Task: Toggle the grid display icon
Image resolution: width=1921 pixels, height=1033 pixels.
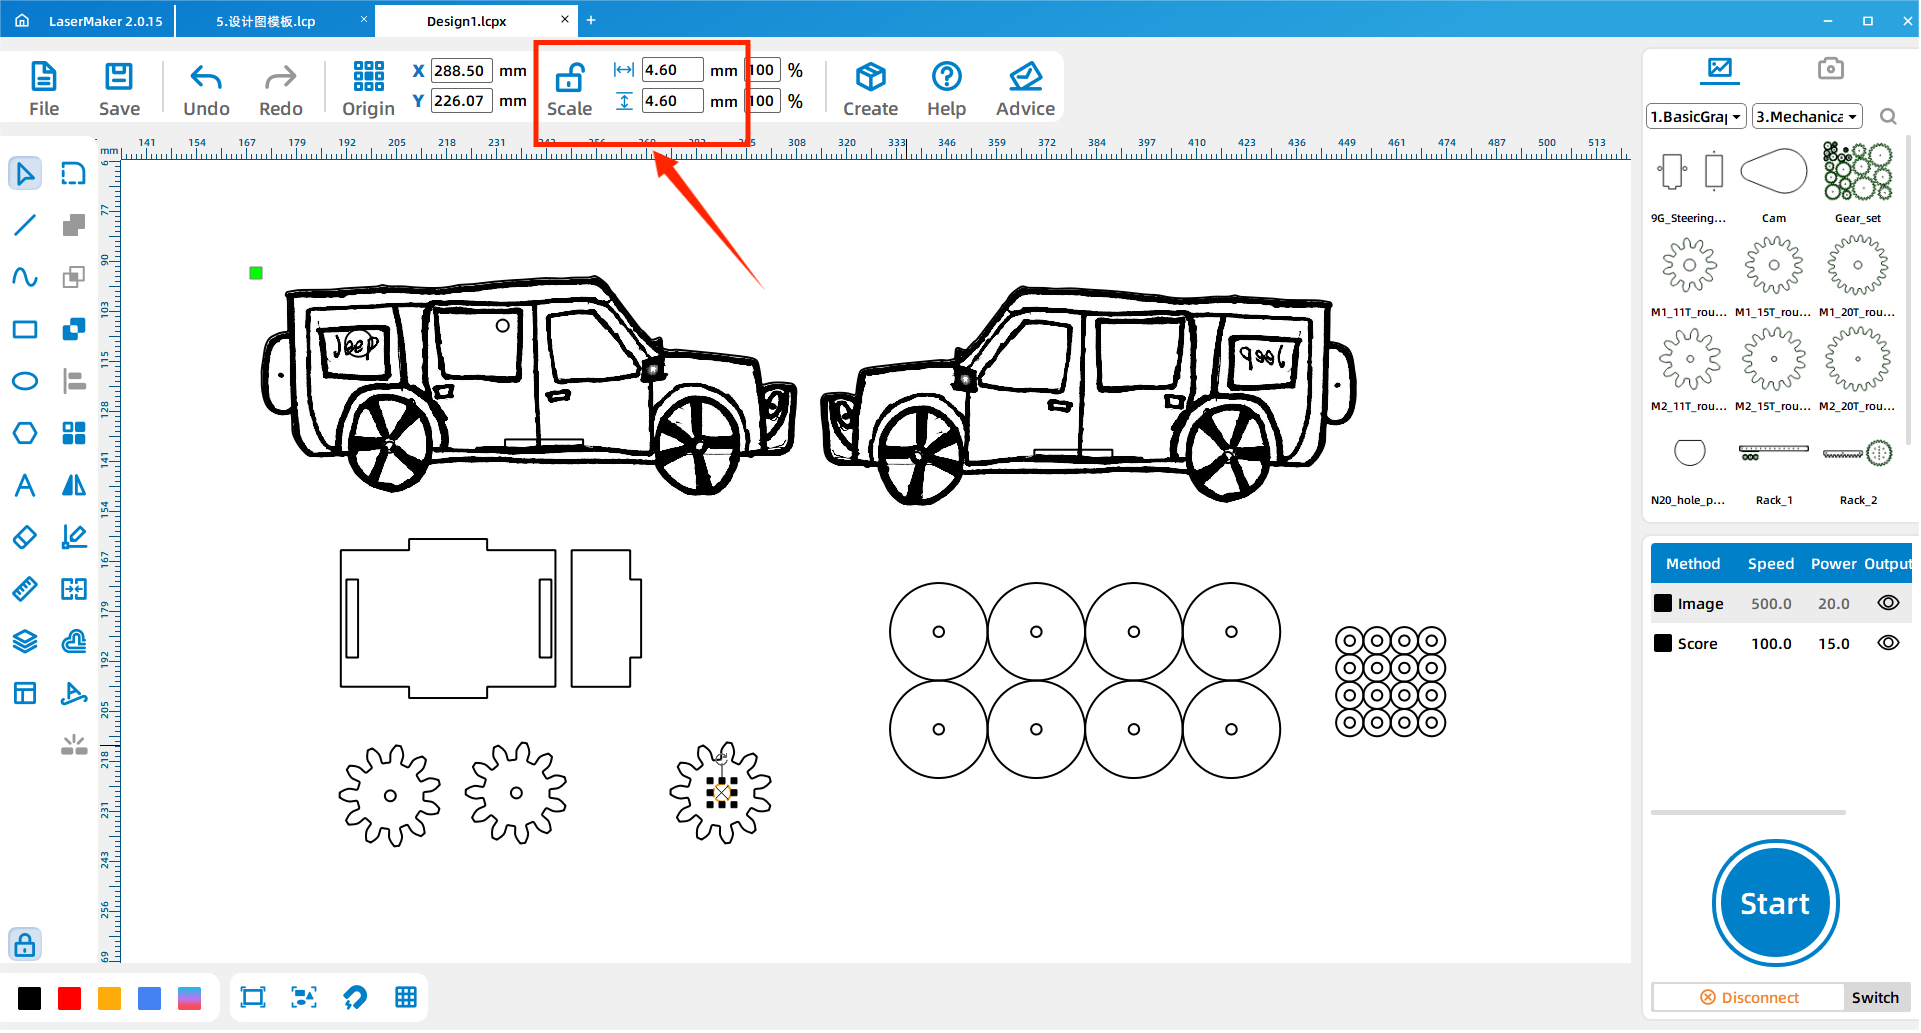Action: (x=406, y=997)
